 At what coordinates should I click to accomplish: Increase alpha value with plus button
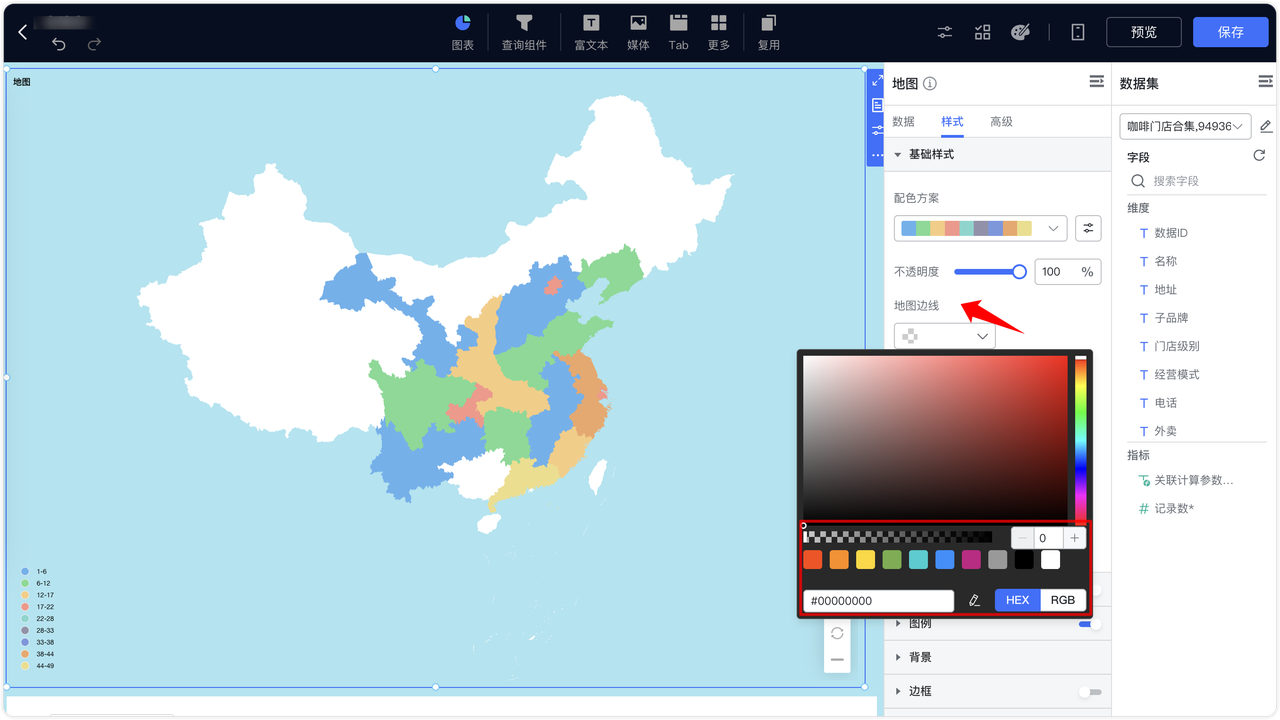click(1075, 538)
